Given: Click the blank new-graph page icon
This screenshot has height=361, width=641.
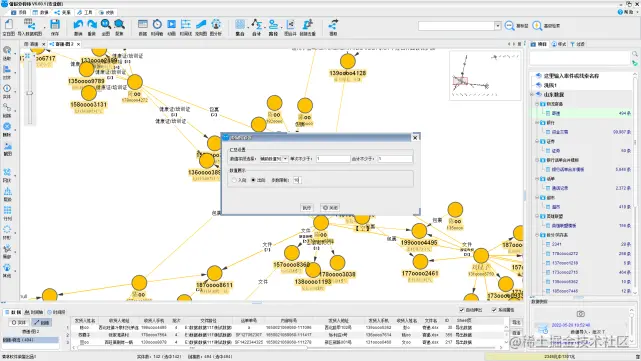Looking at the screenshot, I should point(9,25).
